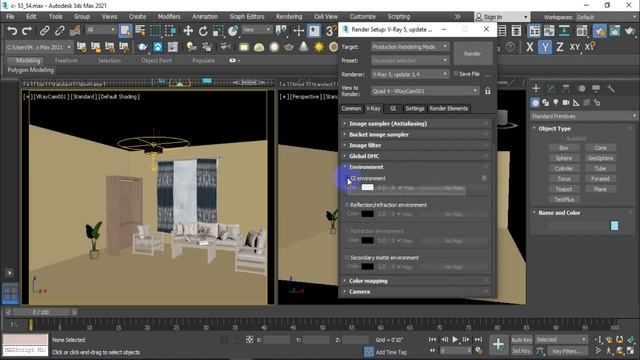
Task: Toggle the View to Render lock
Action: 487,91
